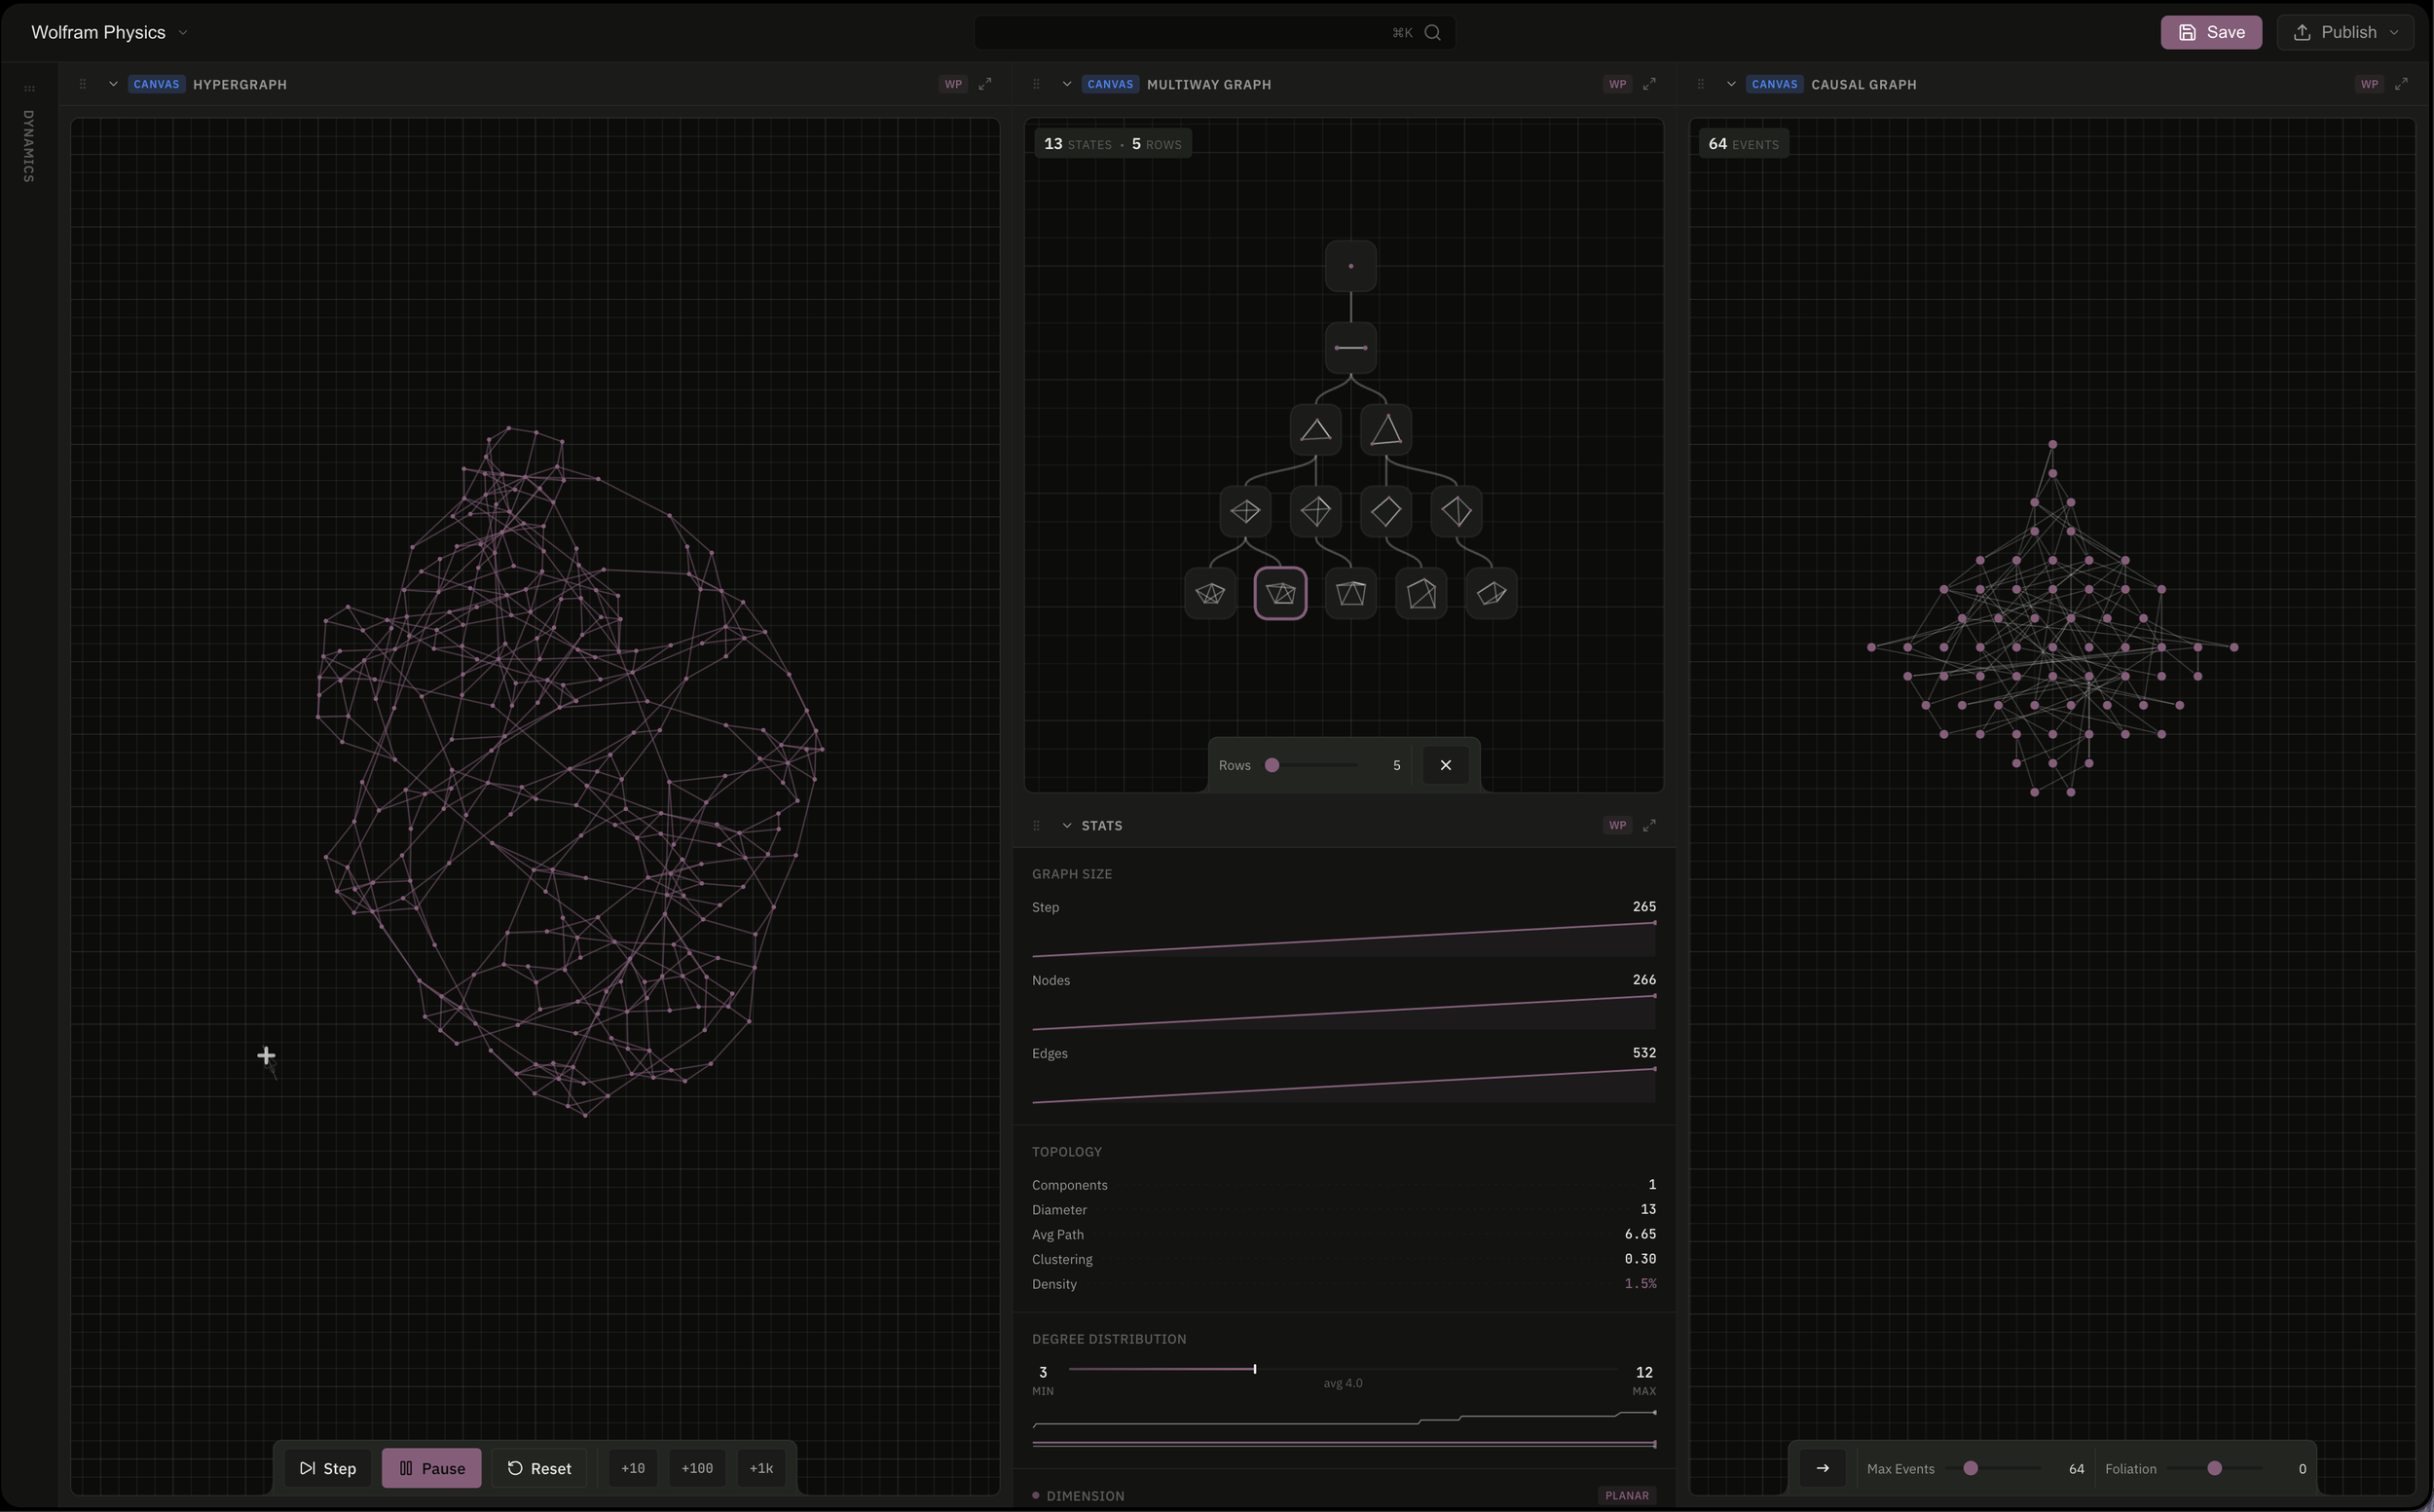Advance the simulation by +100 steps
Viewport: 2434px width, 1512px height.
click(x=696, y=1468)
